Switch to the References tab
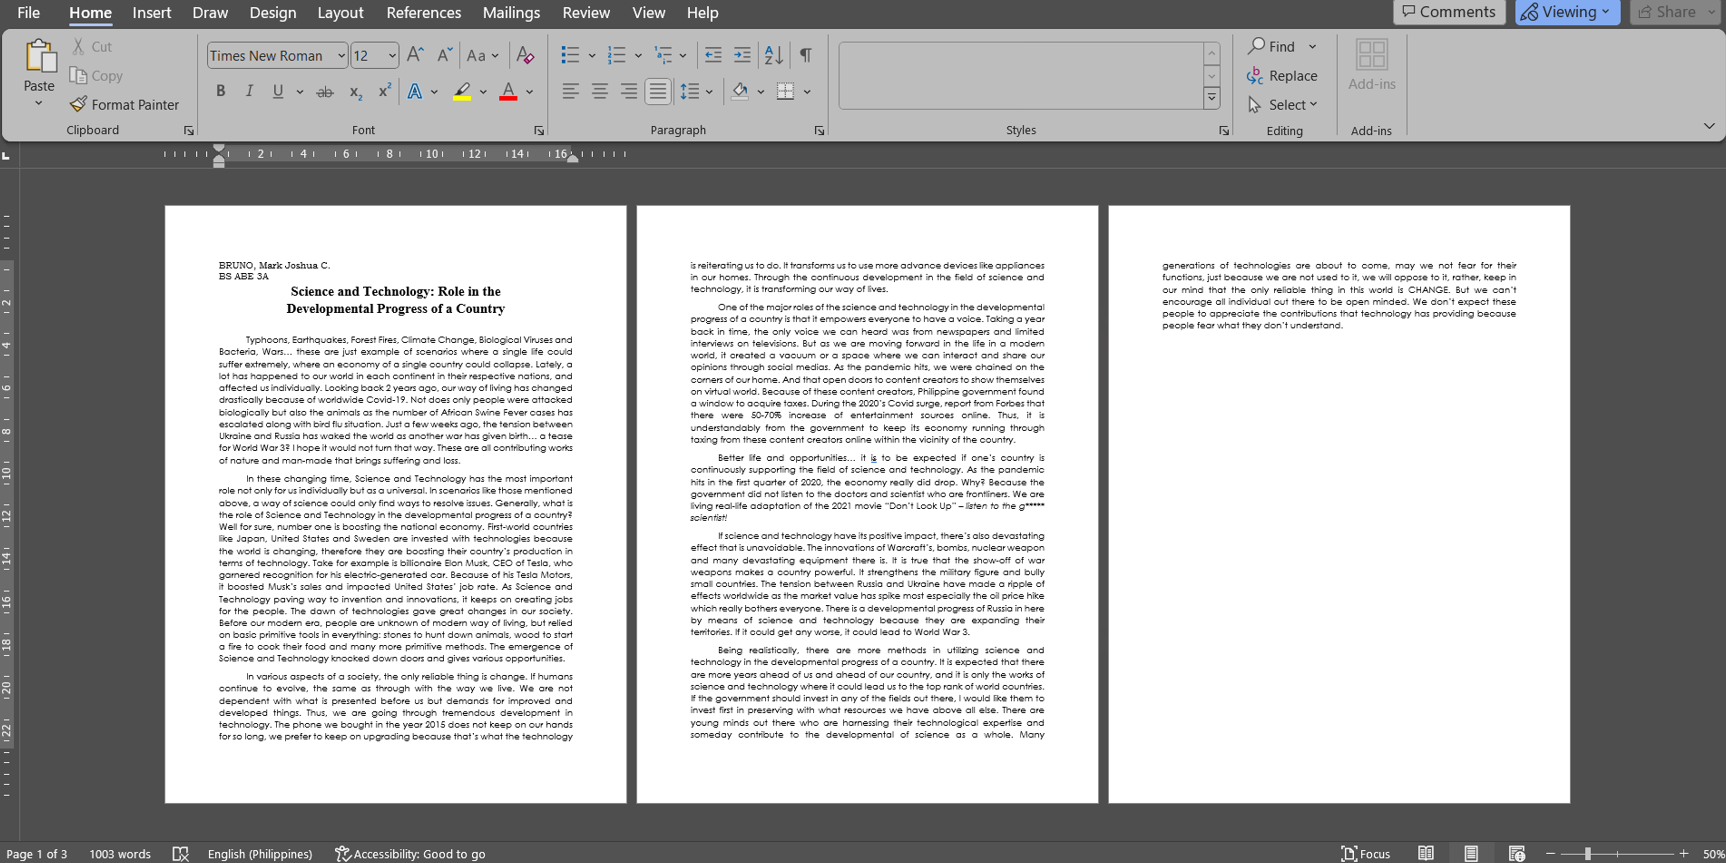The width and height of the screenshot is (1726, 863). [424, 12]
